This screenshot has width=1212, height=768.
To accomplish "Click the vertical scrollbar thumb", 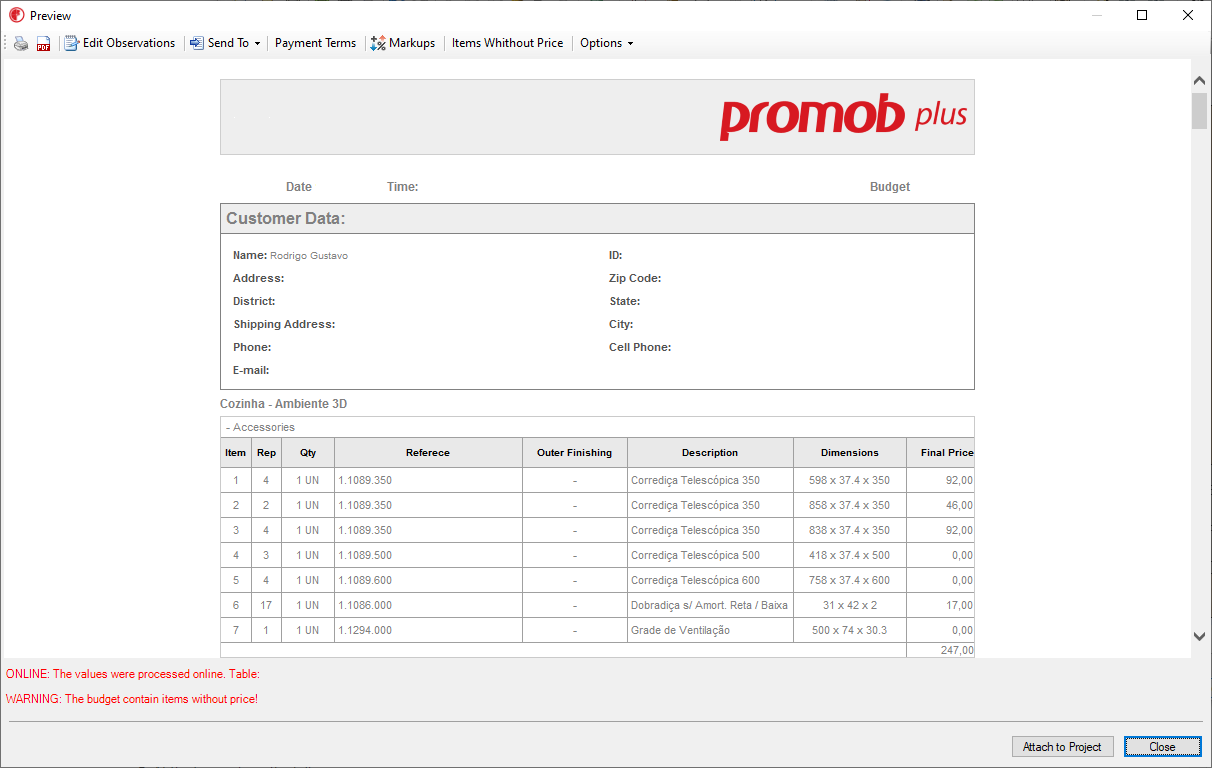I will tap(1200, 111).
